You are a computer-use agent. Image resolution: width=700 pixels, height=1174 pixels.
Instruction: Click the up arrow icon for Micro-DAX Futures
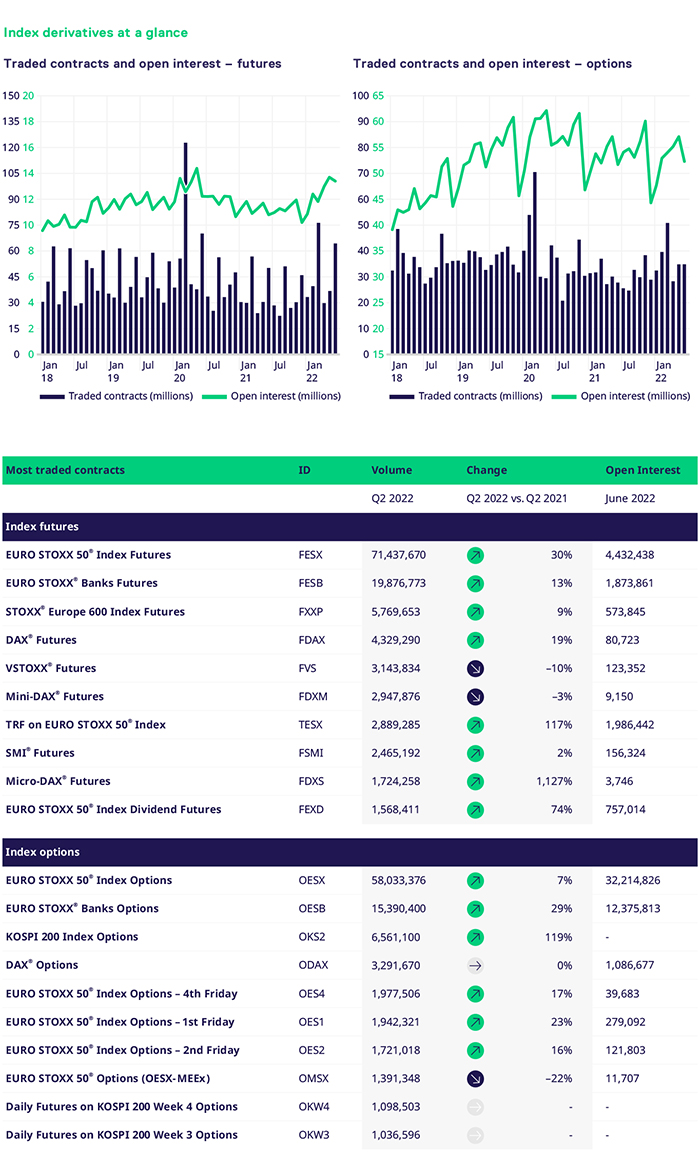[475, 781]
